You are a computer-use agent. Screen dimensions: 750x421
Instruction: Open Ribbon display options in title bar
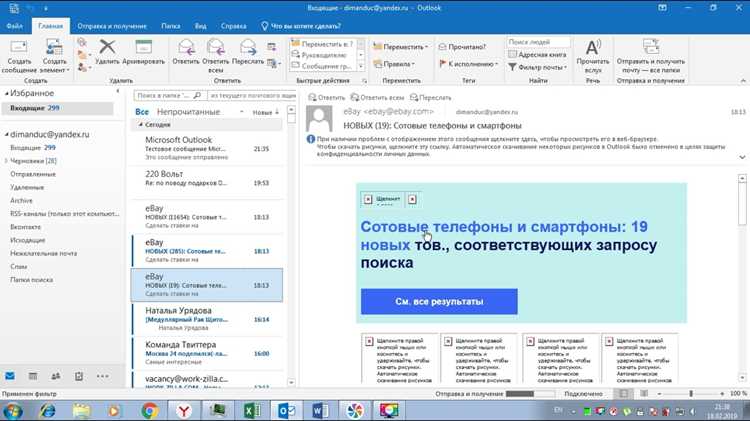[x=662, y=8]
